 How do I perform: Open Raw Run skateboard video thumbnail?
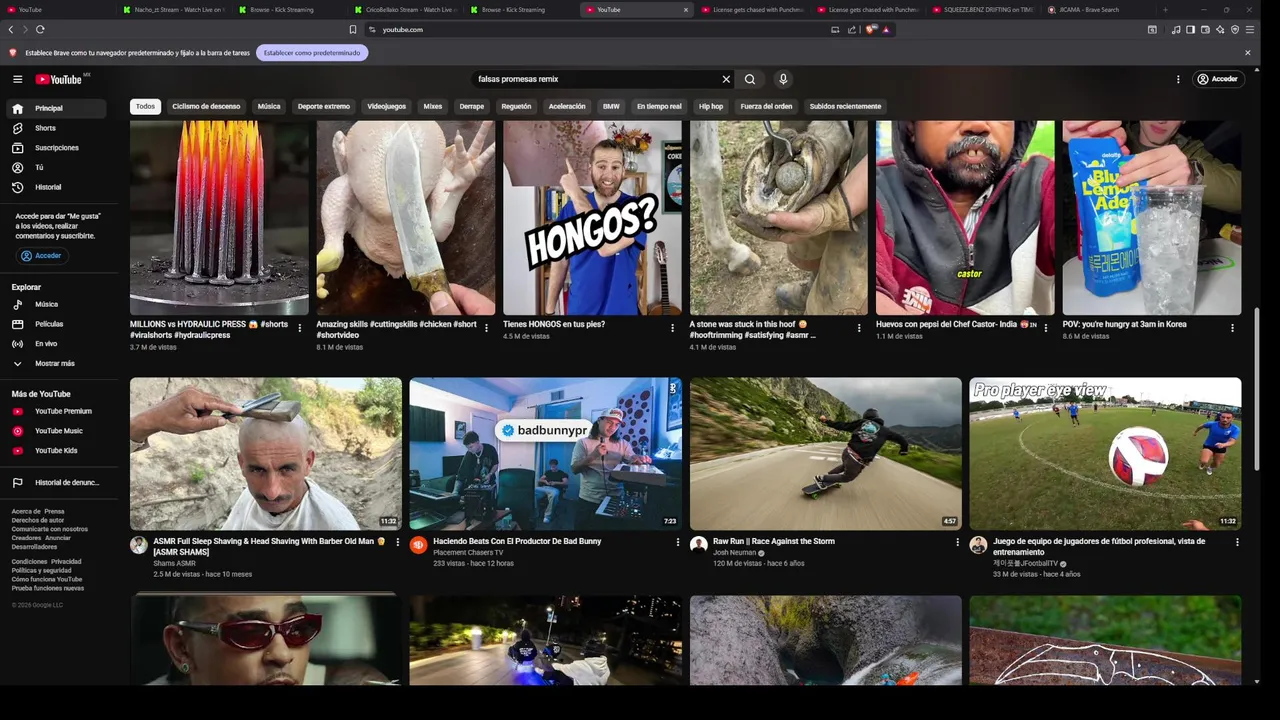click(x=826, y=453)
